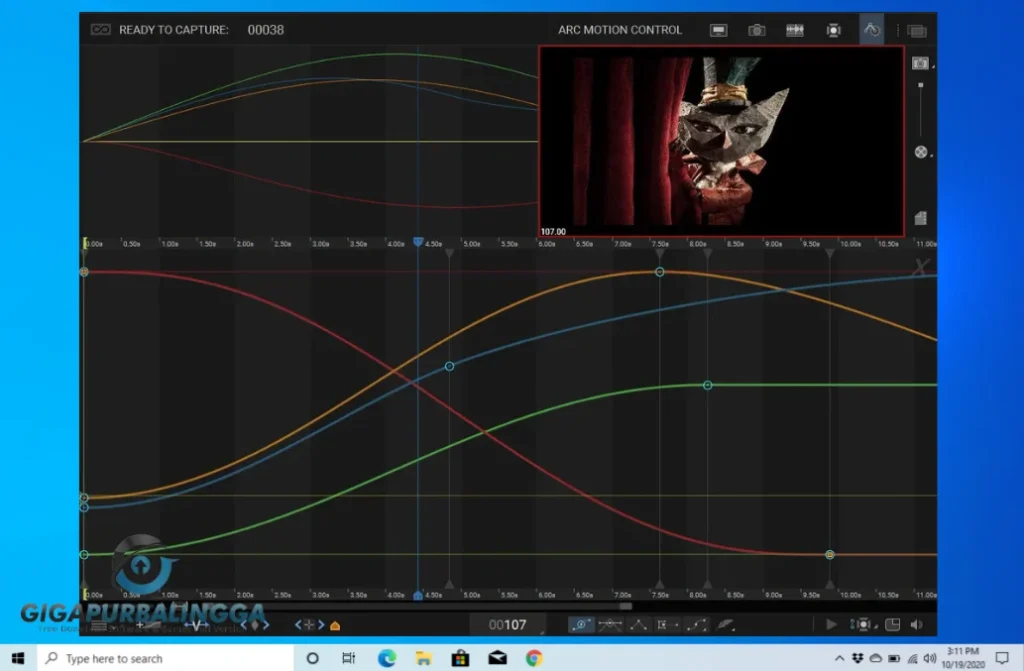
Task: Click the stacked windows icon at top right
Action: coord(916,31)
